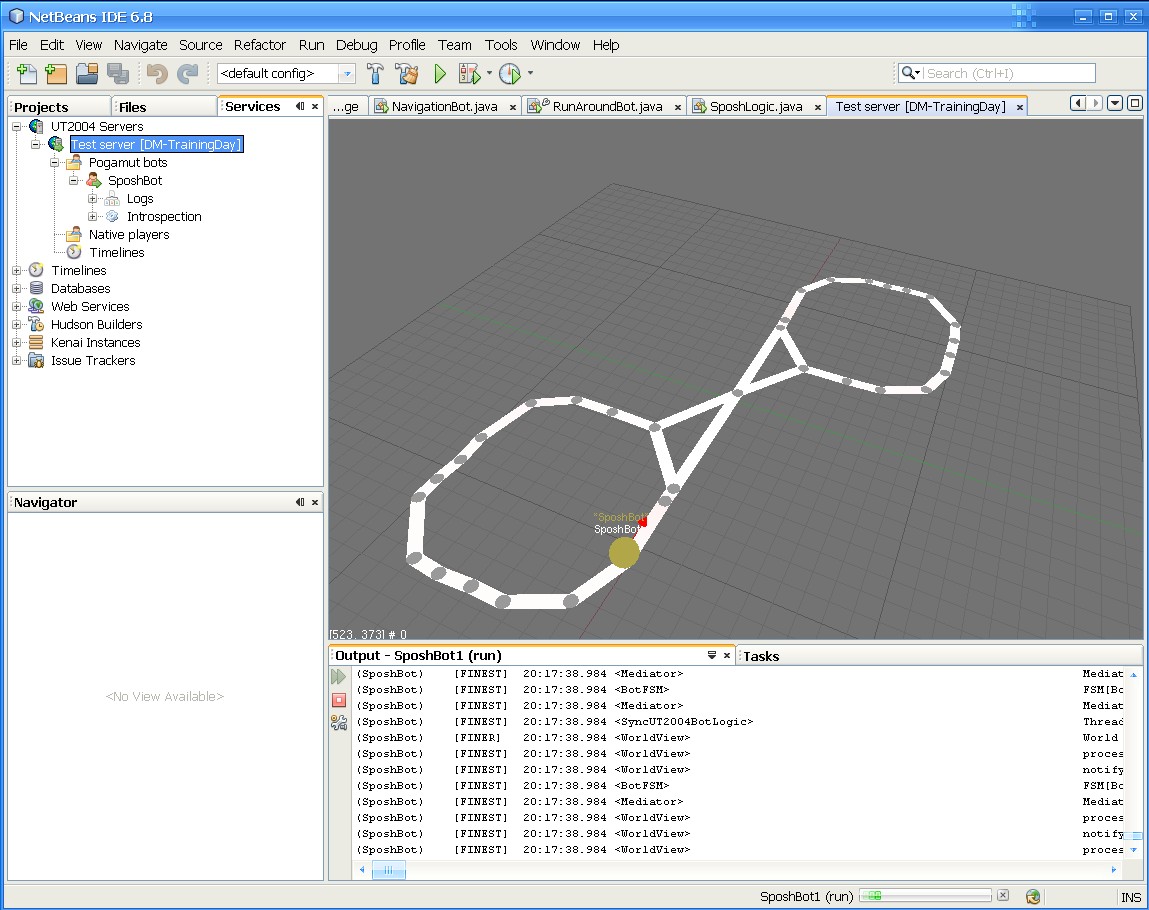Click the Open Project folder icon
Screen dimensions: 1149x910
click(87, 73)
